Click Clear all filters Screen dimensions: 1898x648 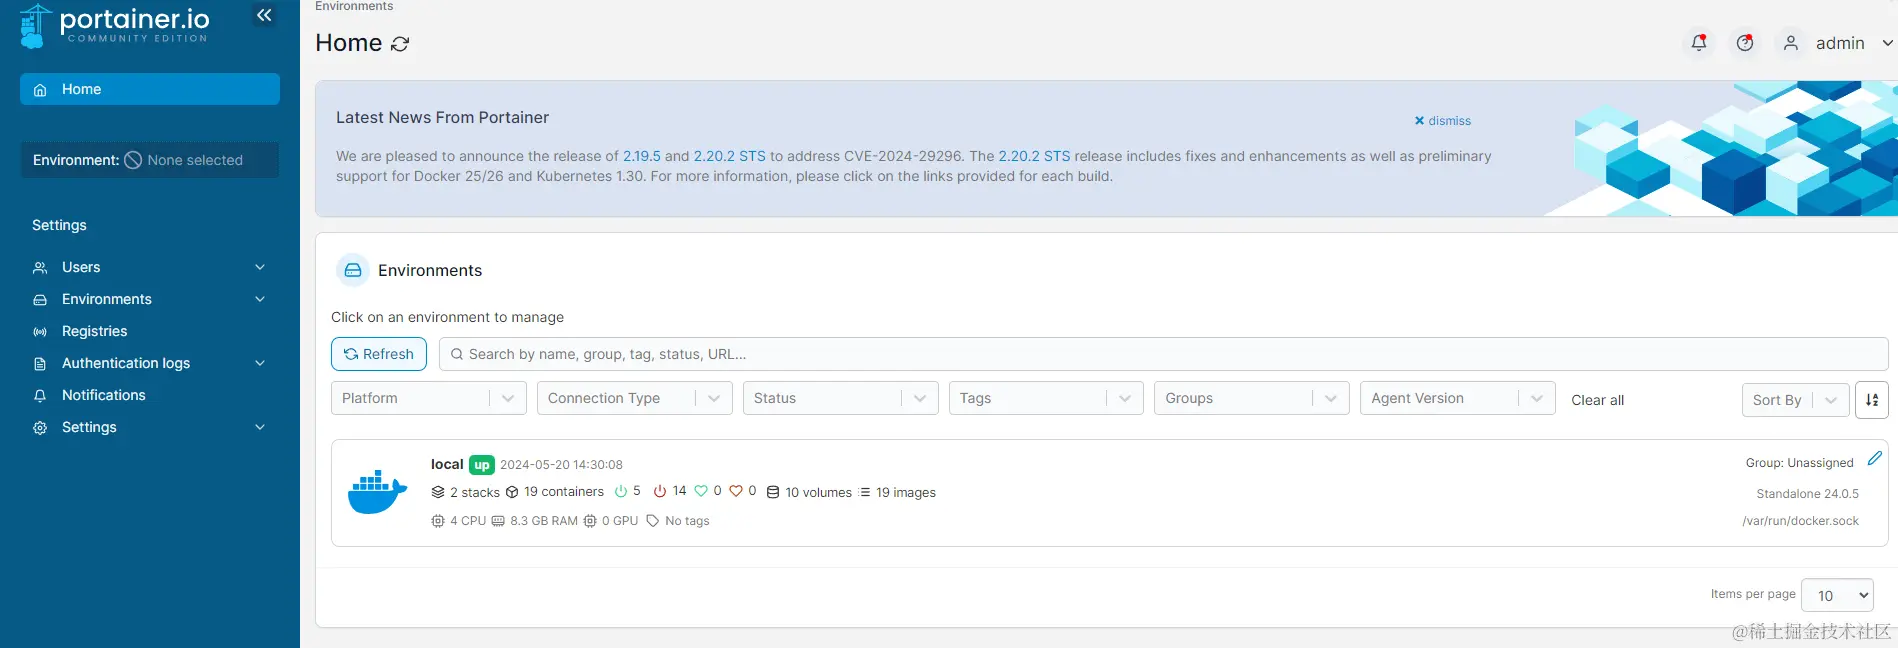(x=1597, y=400)
